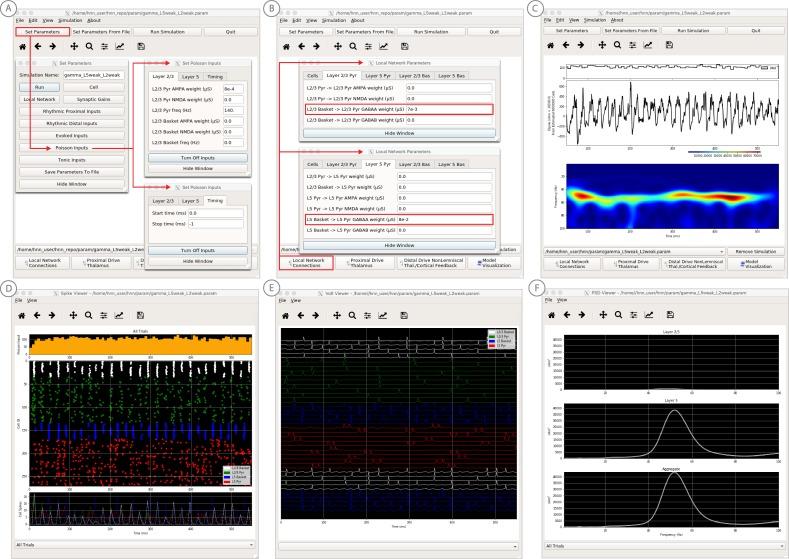Click the Save figure icon in Spike Viewer
The image size is (789, 559).
(x=140, y=315)
